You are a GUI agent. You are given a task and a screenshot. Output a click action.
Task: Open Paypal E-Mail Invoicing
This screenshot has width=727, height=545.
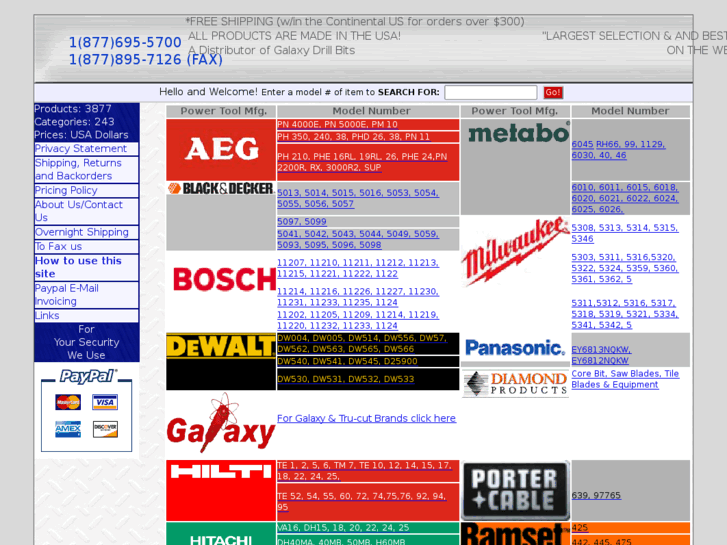click(x=67, y=295)
